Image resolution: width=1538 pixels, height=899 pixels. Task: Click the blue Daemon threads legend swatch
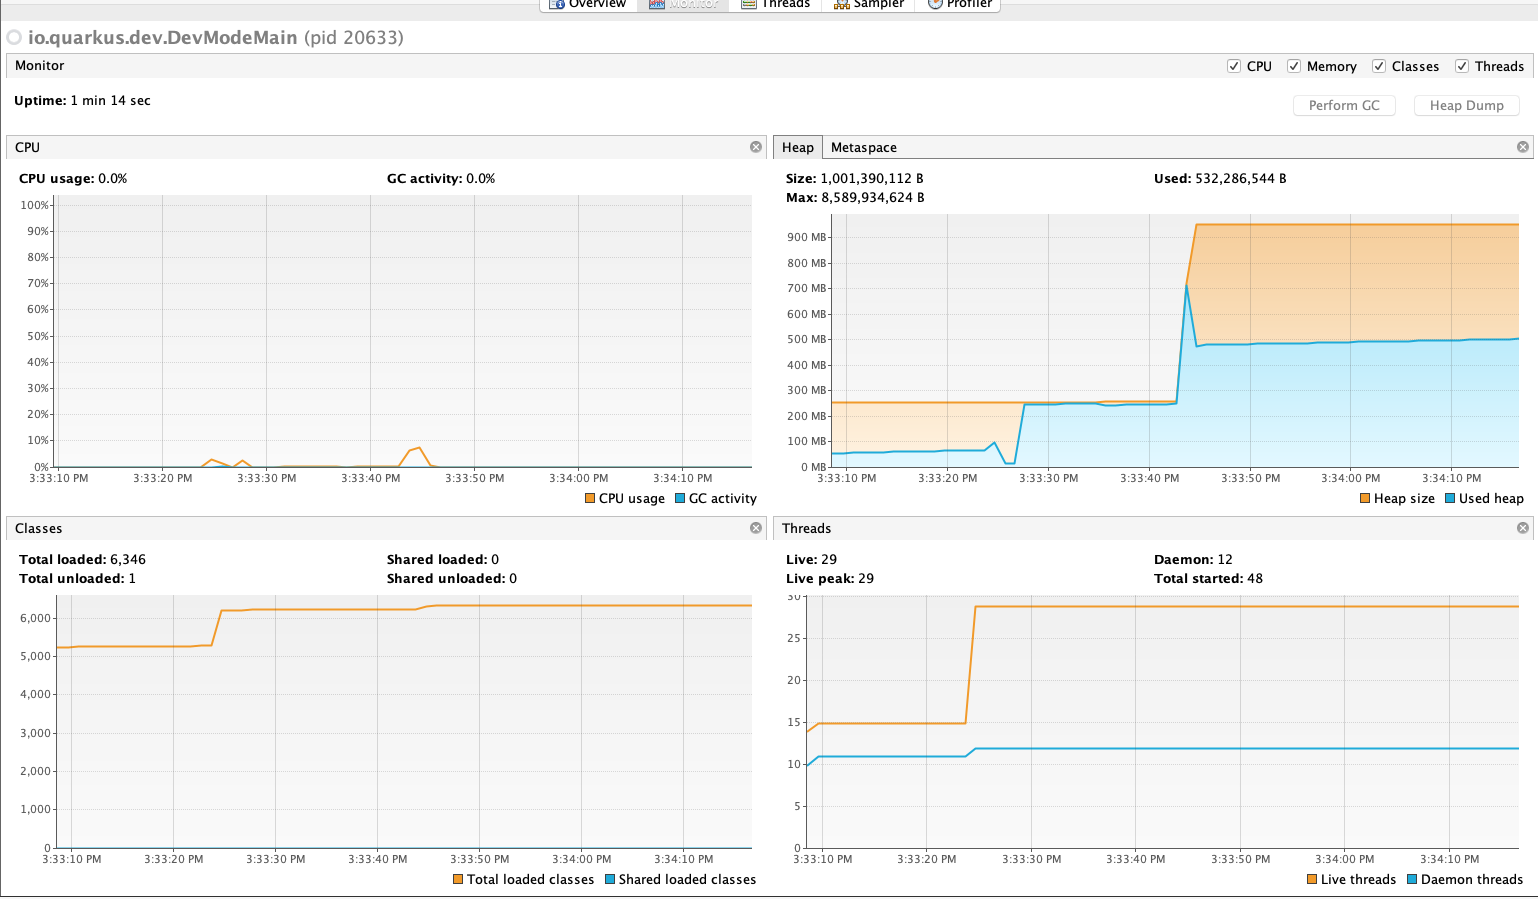click(1412, 880)
